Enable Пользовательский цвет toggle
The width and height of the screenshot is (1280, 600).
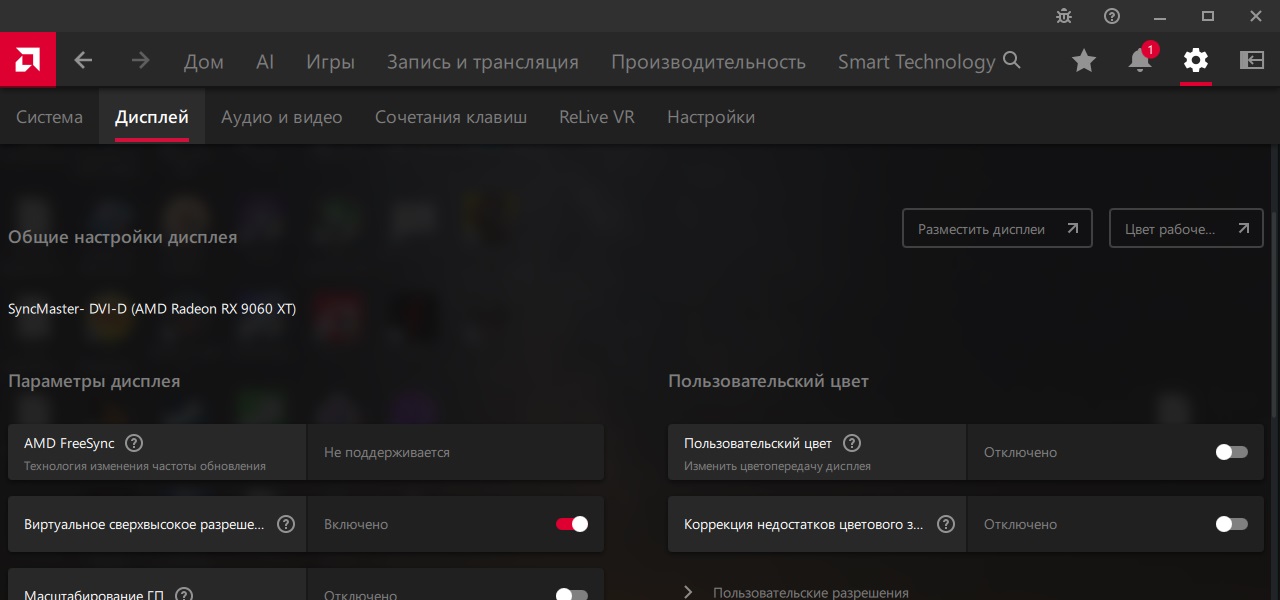coord(1232,452)
